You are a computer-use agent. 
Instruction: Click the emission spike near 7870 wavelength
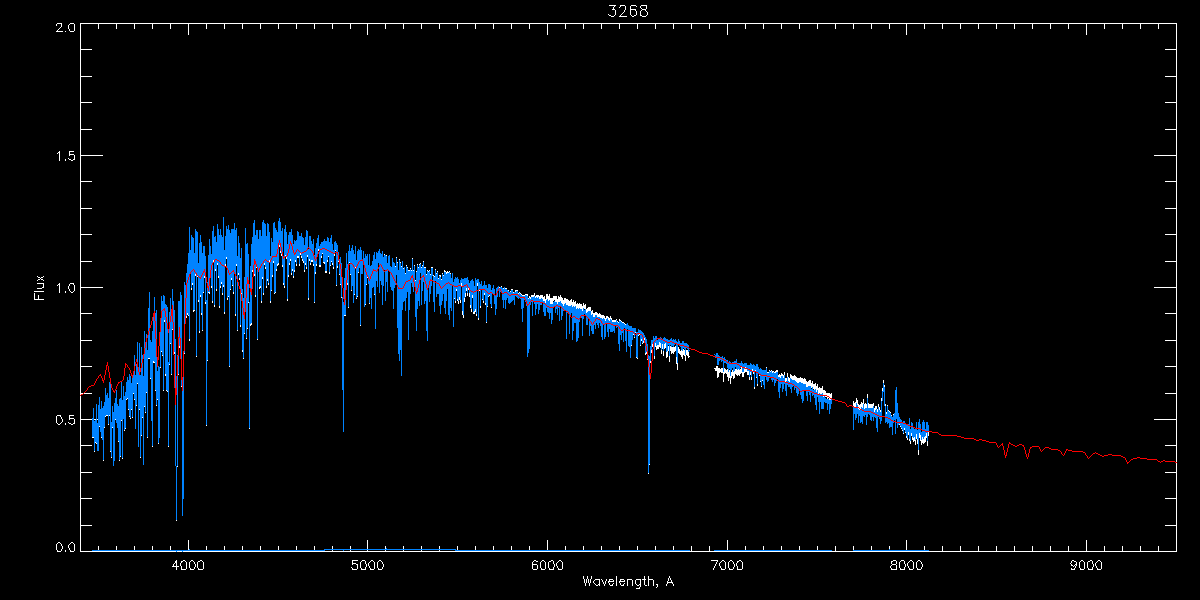(883, 385)
